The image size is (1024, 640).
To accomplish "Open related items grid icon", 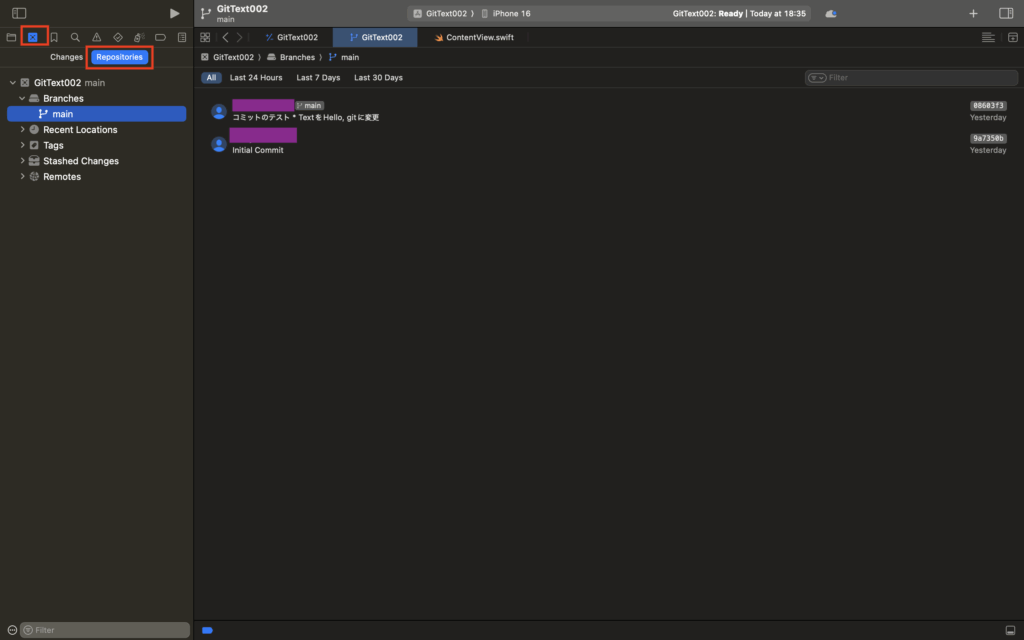I will tap(205, 37).
